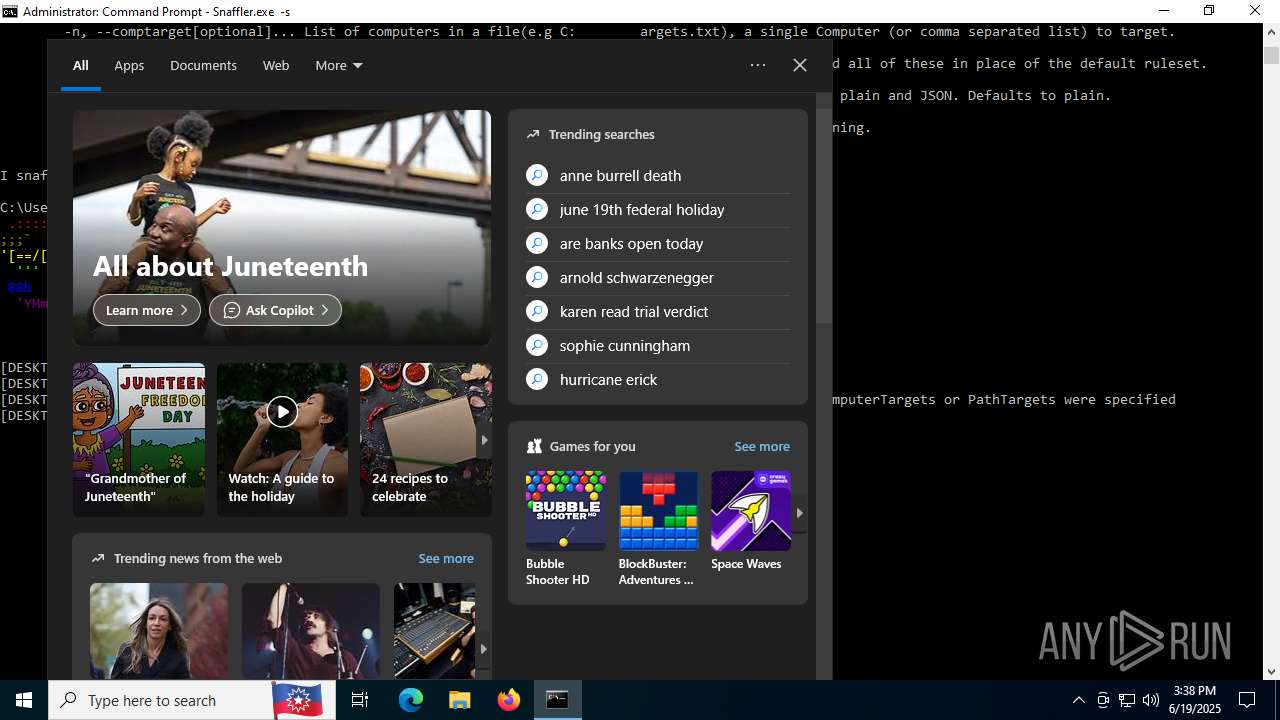Click search icon beside anne burrell death
This screenshot has height=720, width=1280.
(537, 175)
